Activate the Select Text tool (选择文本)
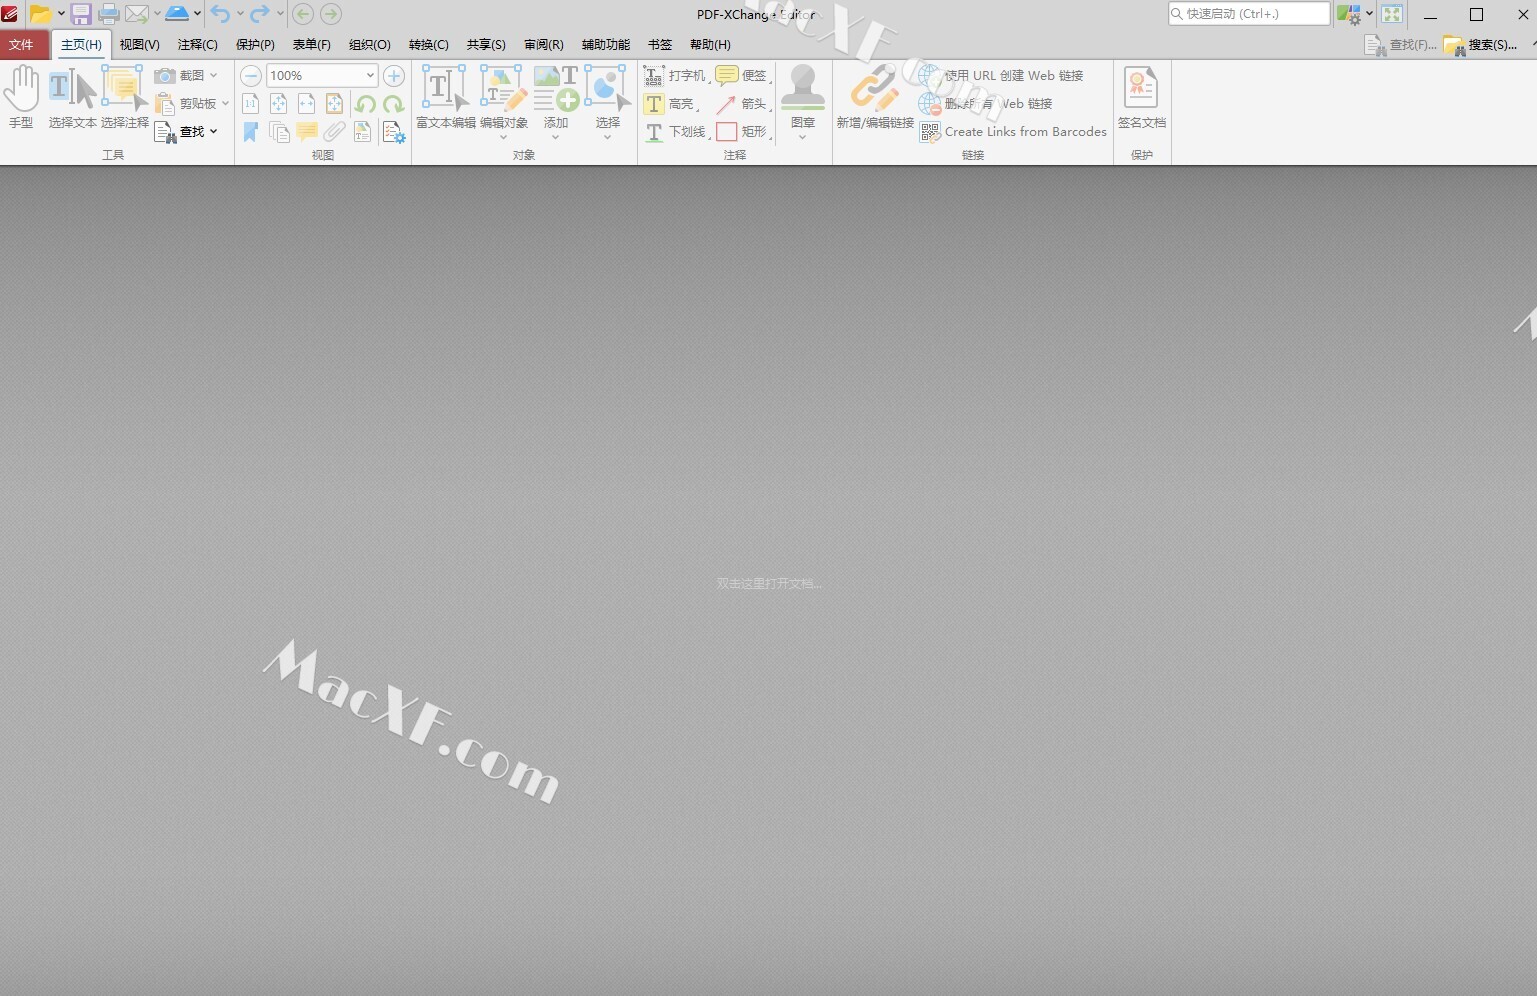 (73, 97)
